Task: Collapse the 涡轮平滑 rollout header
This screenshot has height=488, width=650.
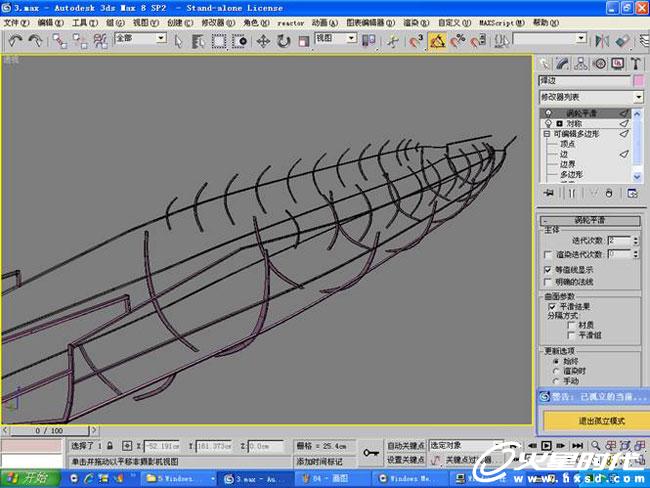Action: point(590,220)
